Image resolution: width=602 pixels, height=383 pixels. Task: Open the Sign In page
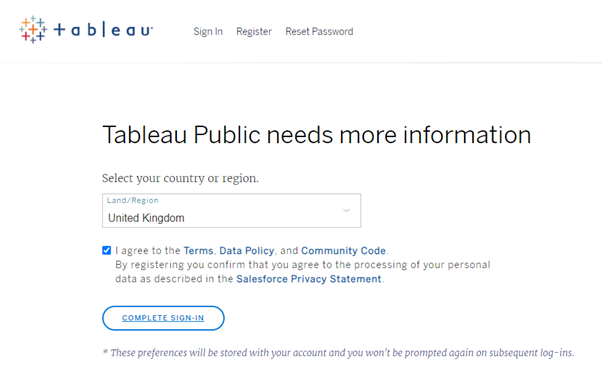click(208, 31)
